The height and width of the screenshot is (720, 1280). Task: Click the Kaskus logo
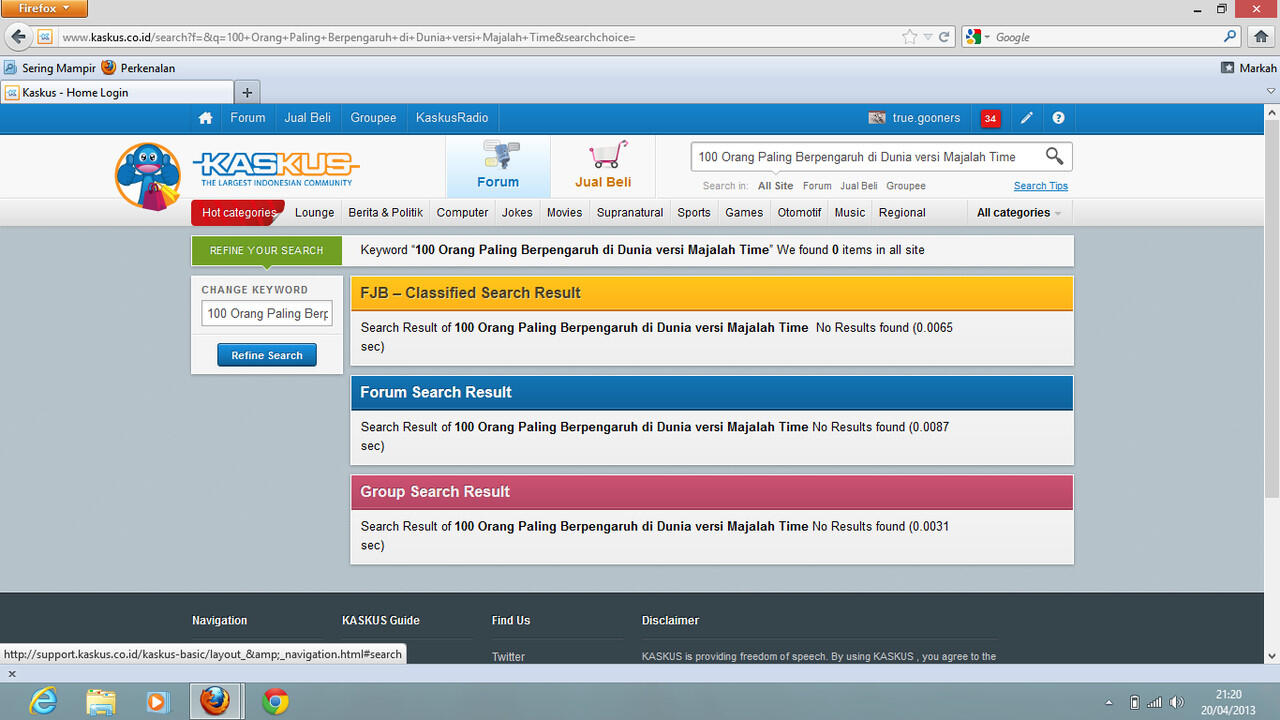[x=275, y=168]
